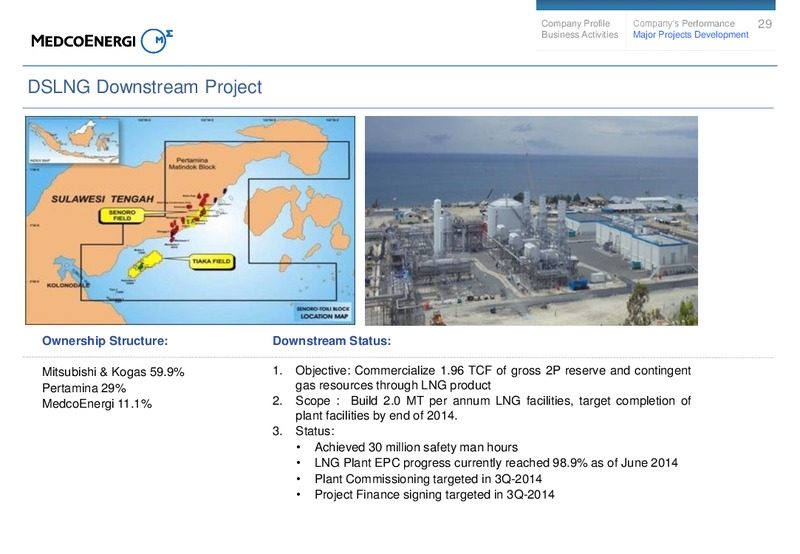
Task: Open 'Major Projects Development' section label
Action: pos(691,35)
